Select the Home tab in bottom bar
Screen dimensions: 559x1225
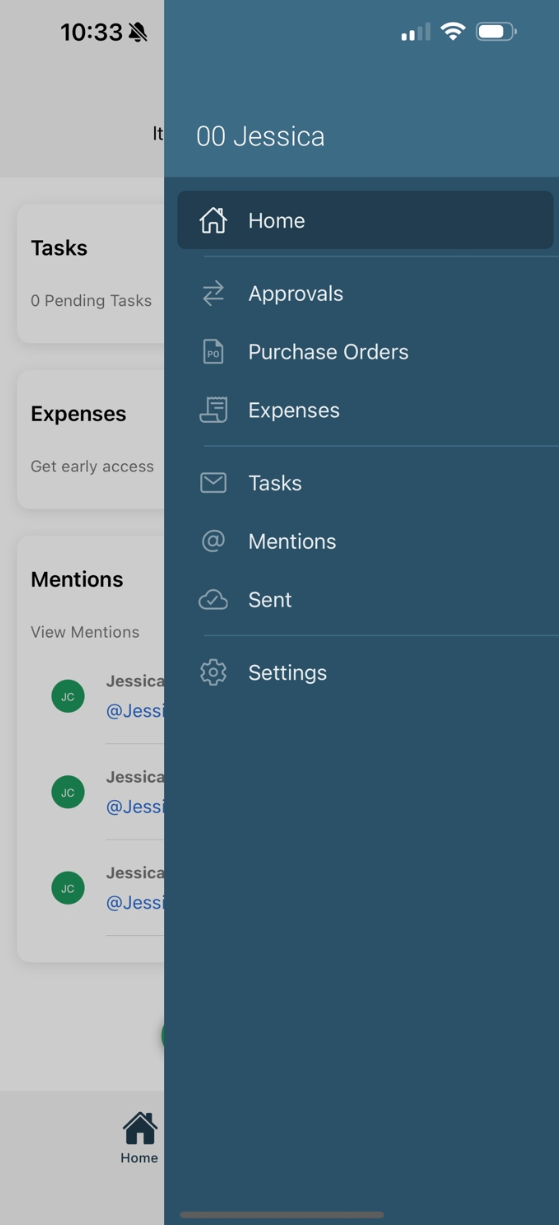point(140,1138)
